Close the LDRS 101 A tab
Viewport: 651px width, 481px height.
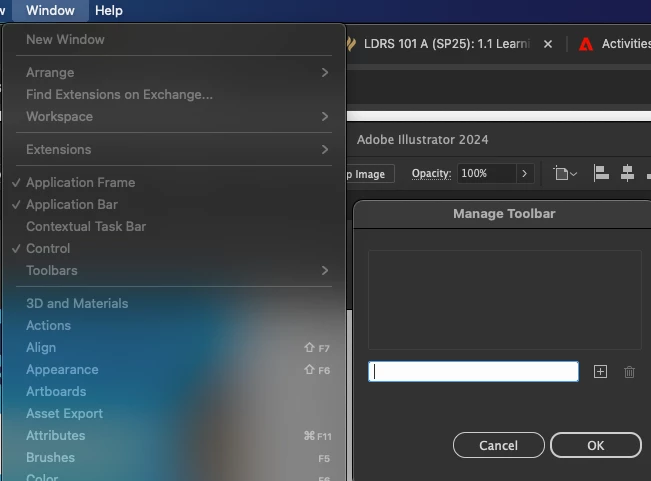[x=548, y=44]
